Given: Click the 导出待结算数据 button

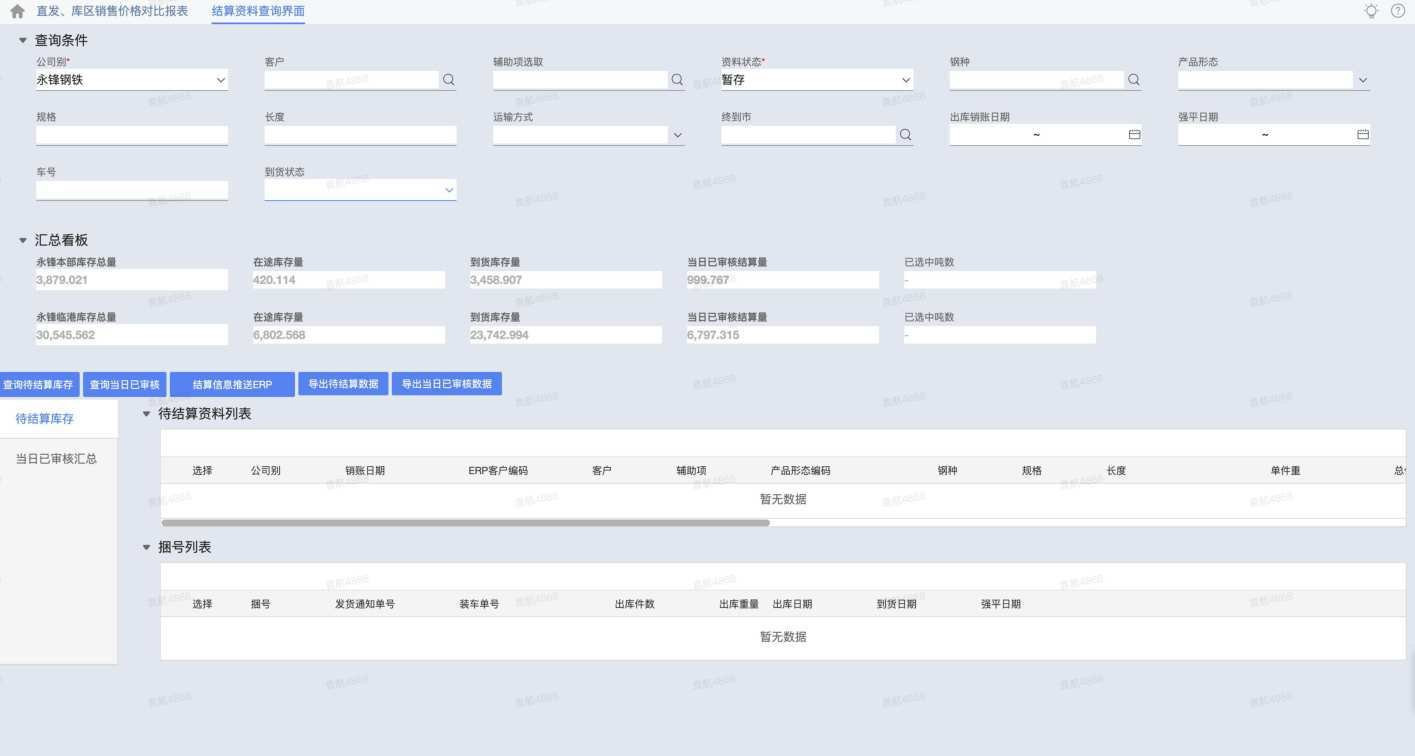Looking at the screenshot, I should 344,384.
